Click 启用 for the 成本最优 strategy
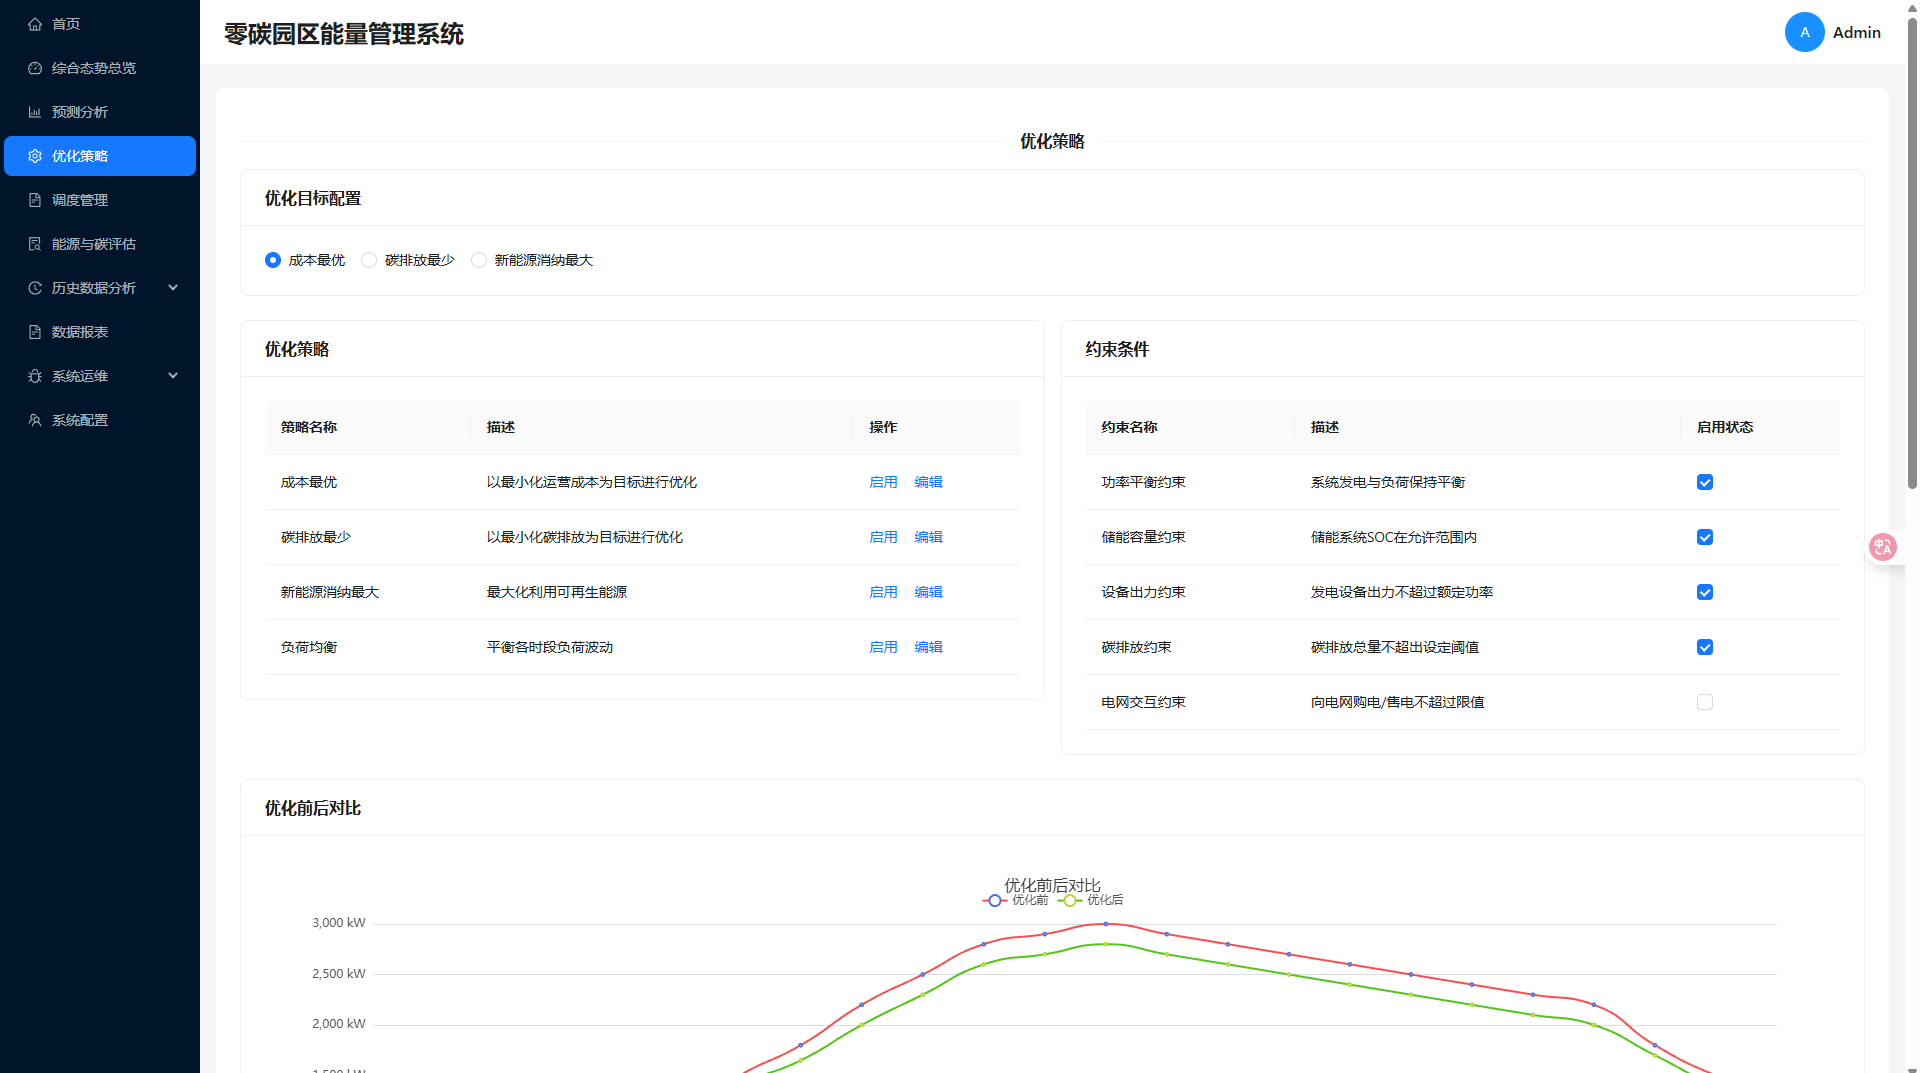 coord(883,482)
